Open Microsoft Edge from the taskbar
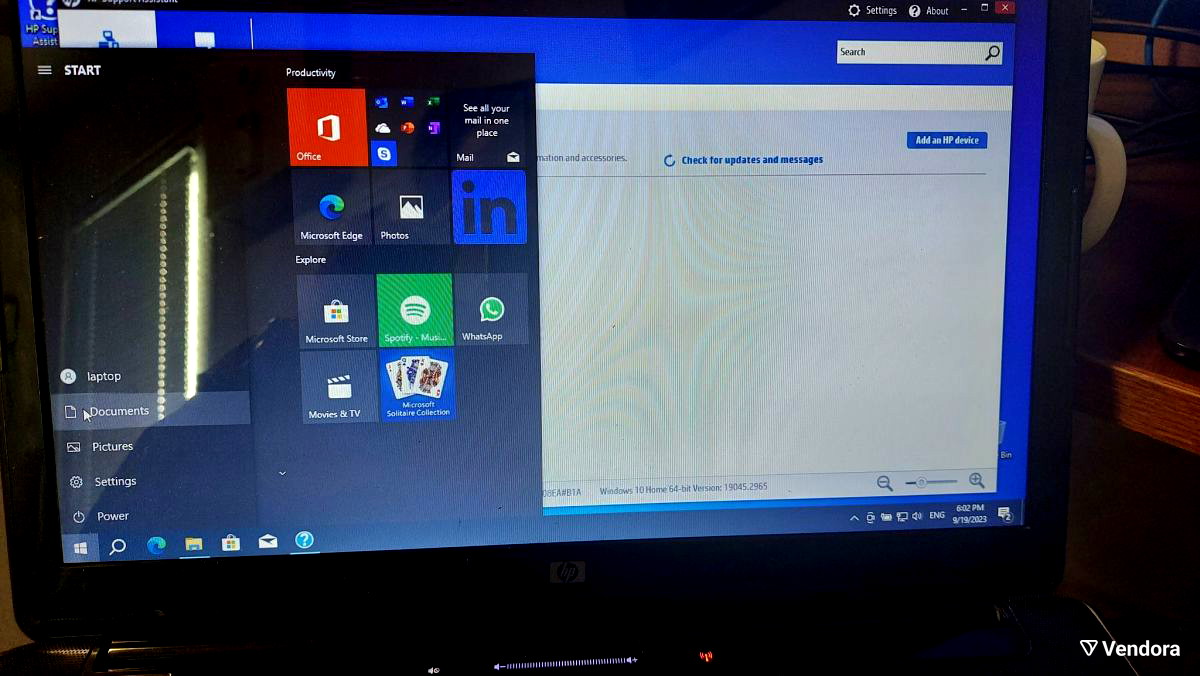Screen dimensions: 1200x676 (156, 545)
